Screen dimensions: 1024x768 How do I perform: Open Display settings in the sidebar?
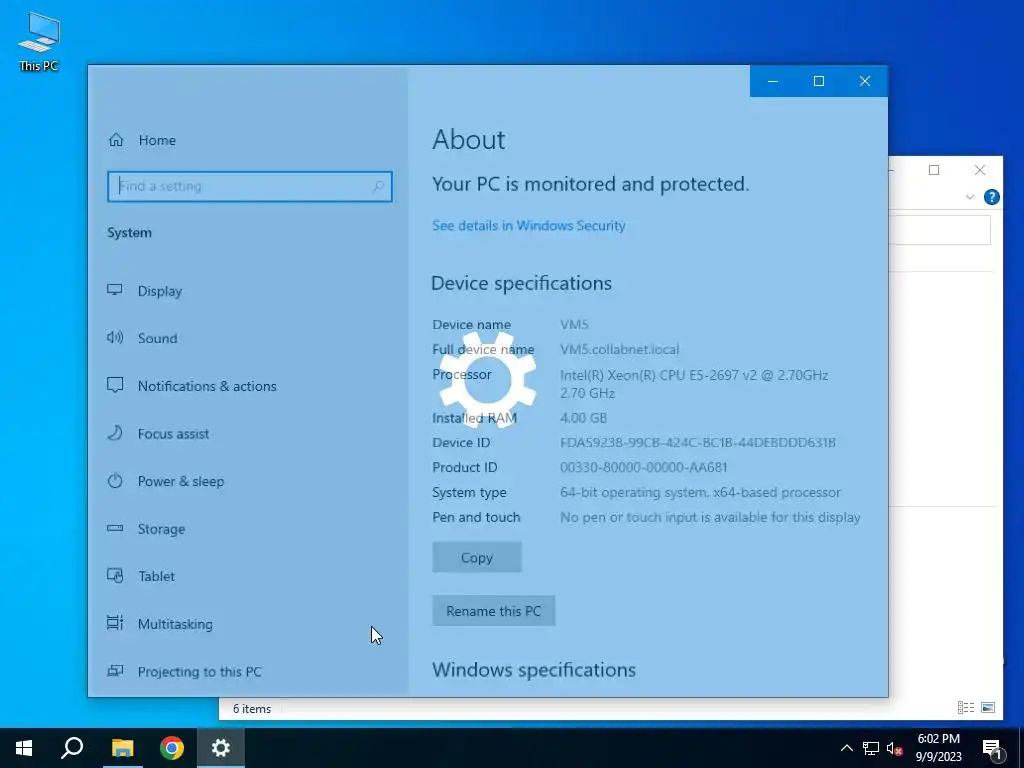(145, 291)
